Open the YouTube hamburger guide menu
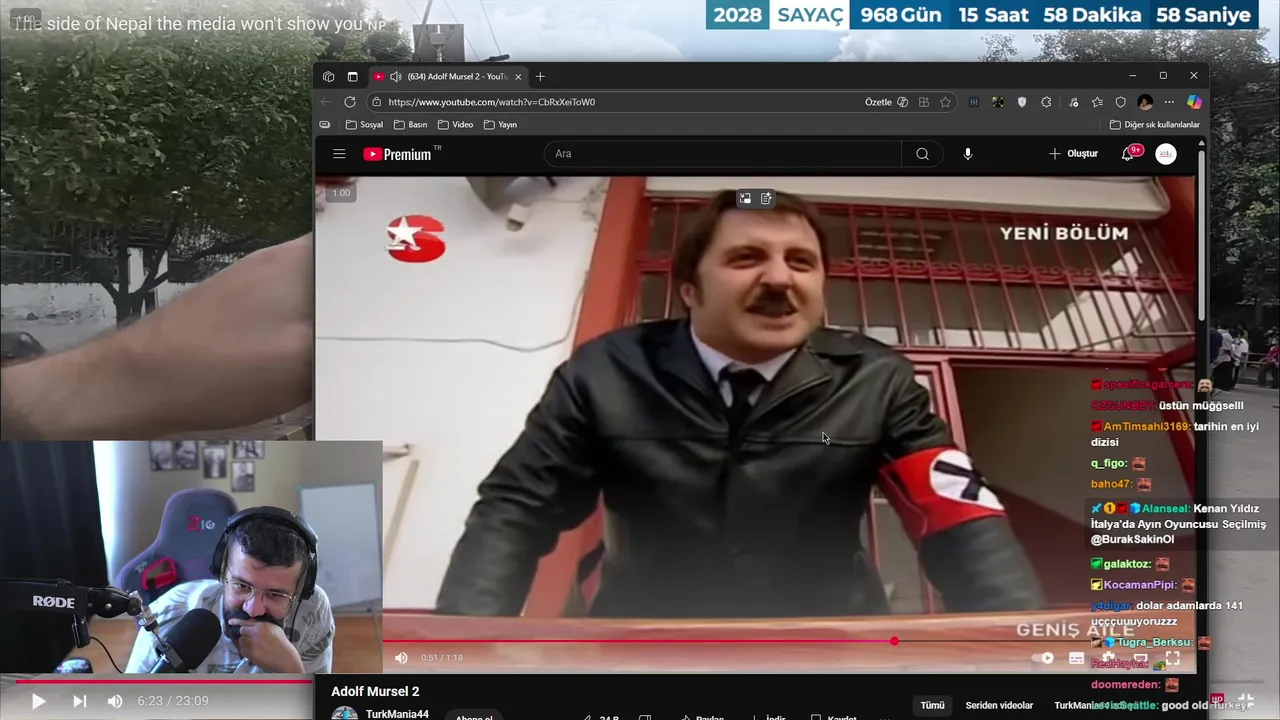This screenshot has width=1280, height=720. (339, 154)
